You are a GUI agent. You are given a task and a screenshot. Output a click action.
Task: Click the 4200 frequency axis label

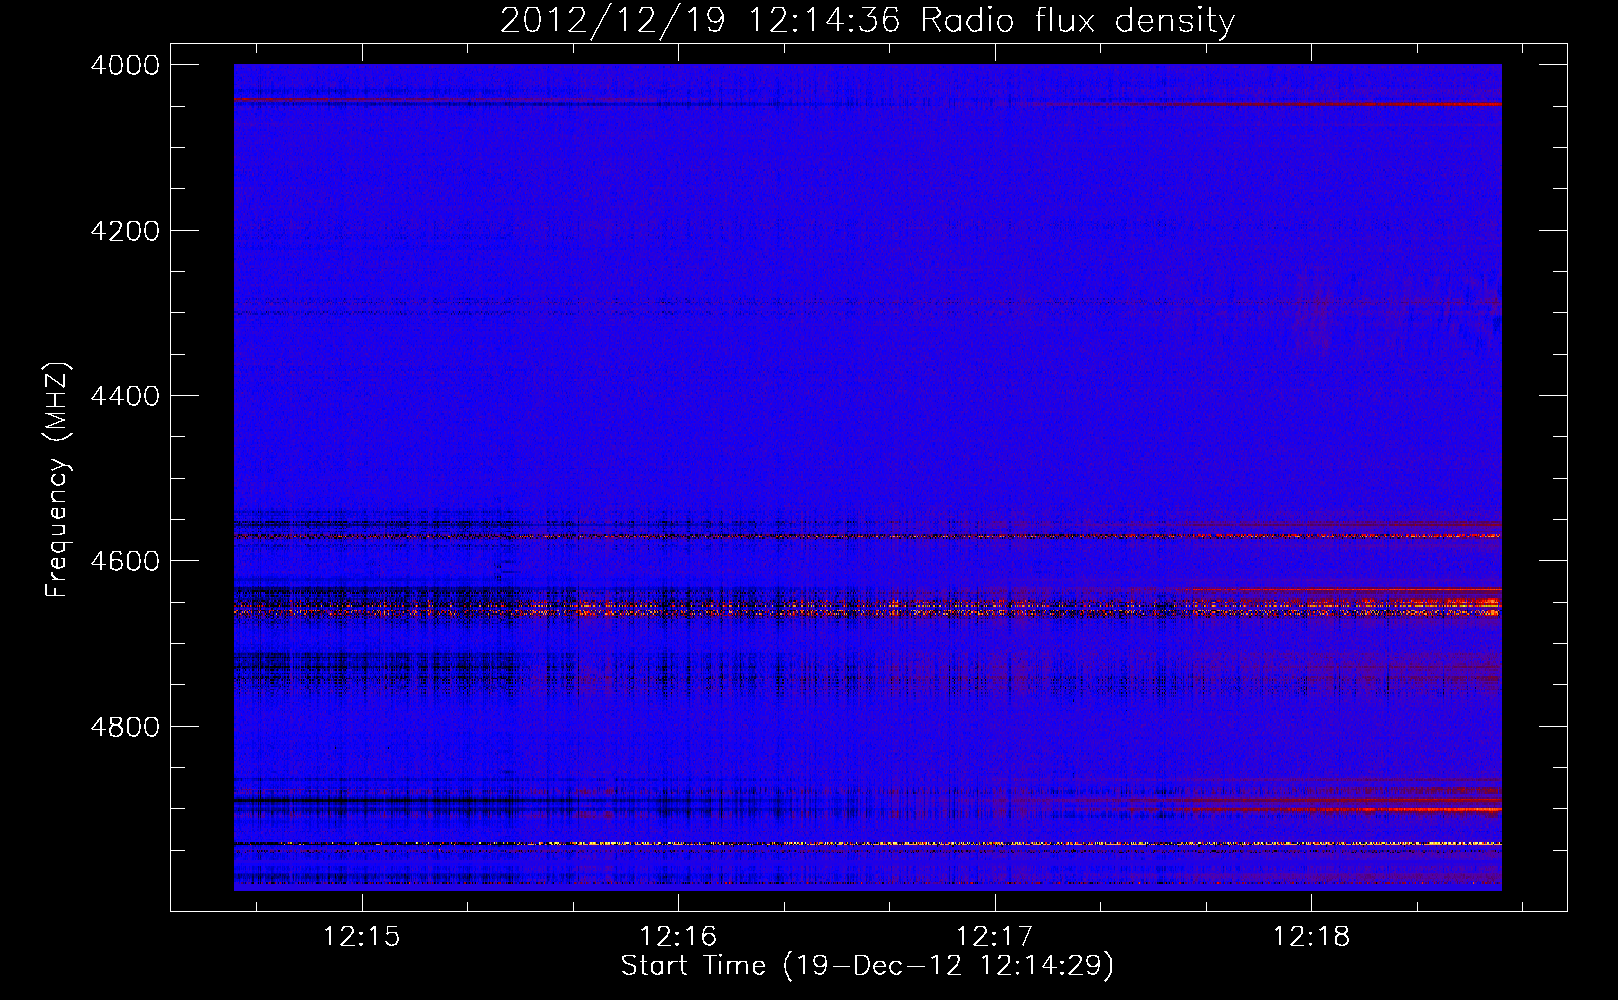[x=125, y=231]
